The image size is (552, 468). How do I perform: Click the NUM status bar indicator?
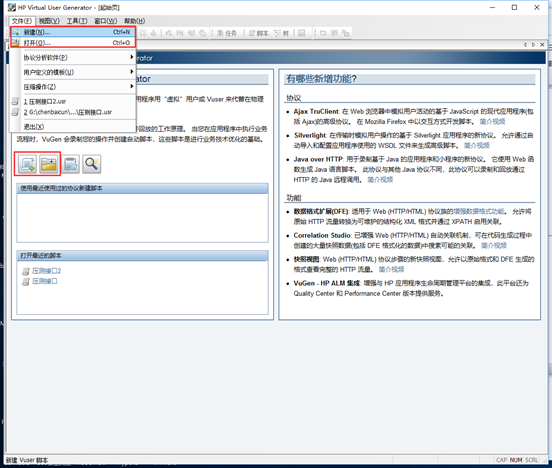click(516, 460)
